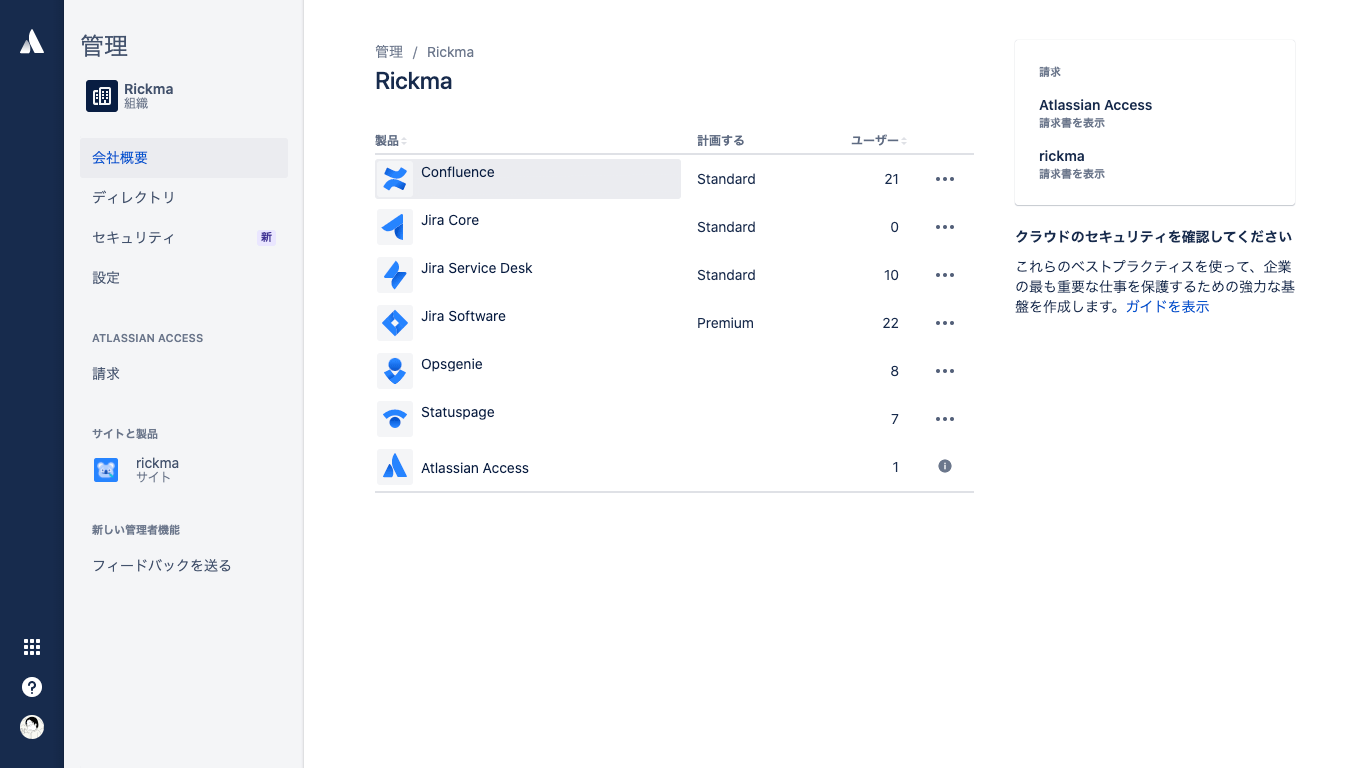Click the 新 badge beside セキュリティ
The width and height of the screenshot is (1366, 768).
click(x=266, y=238)
